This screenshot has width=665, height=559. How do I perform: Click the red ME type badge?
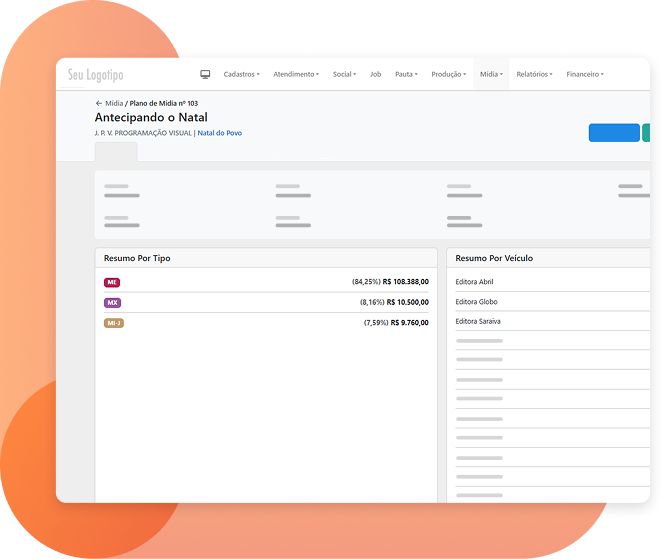[x=112, y=282]
